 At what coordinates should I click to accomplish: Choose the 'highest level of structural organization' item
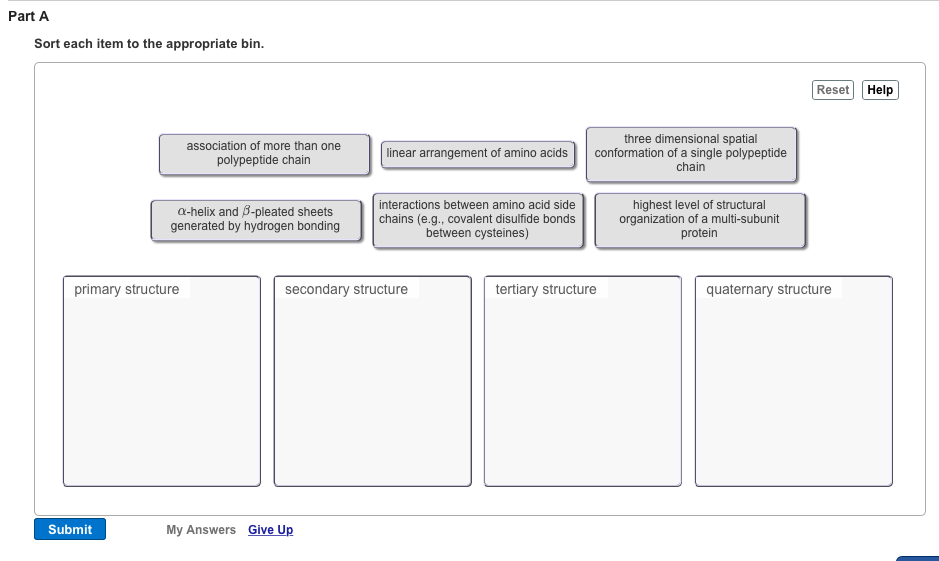point(699,220)
